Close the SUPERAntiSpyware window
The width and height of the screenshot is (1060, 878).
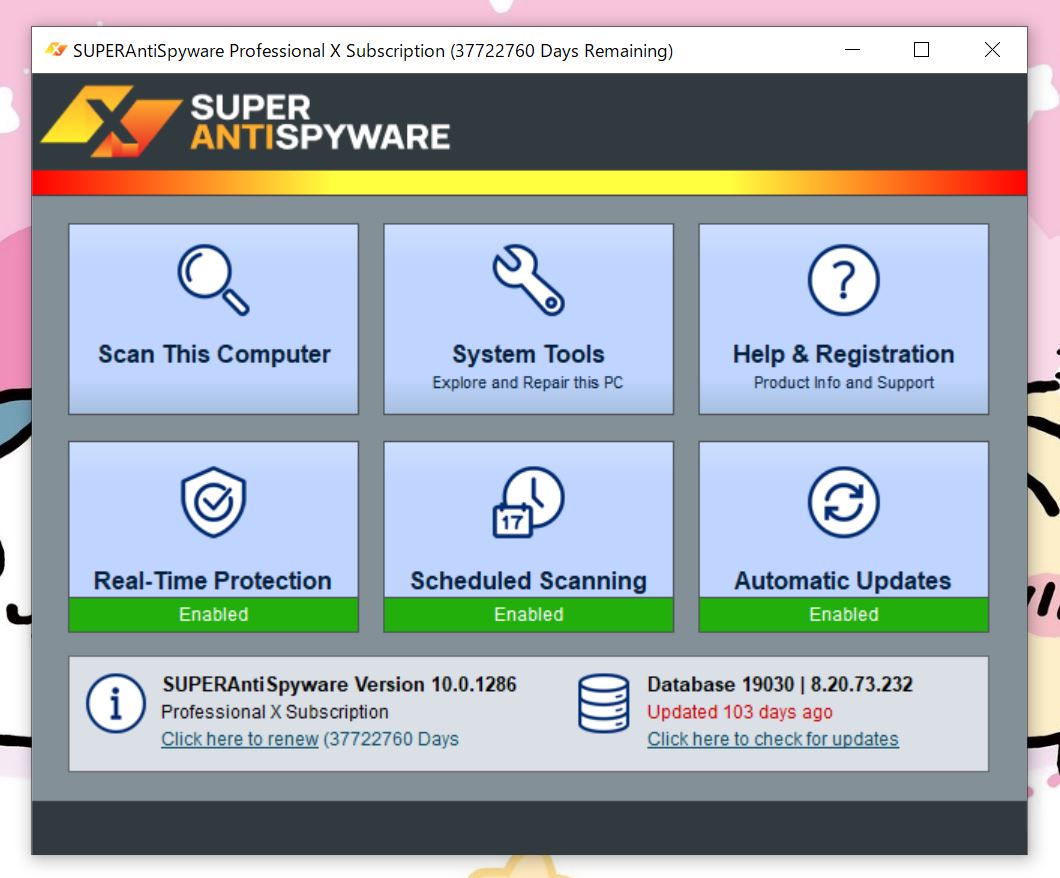pyautogui.click(x=992, y=49)
